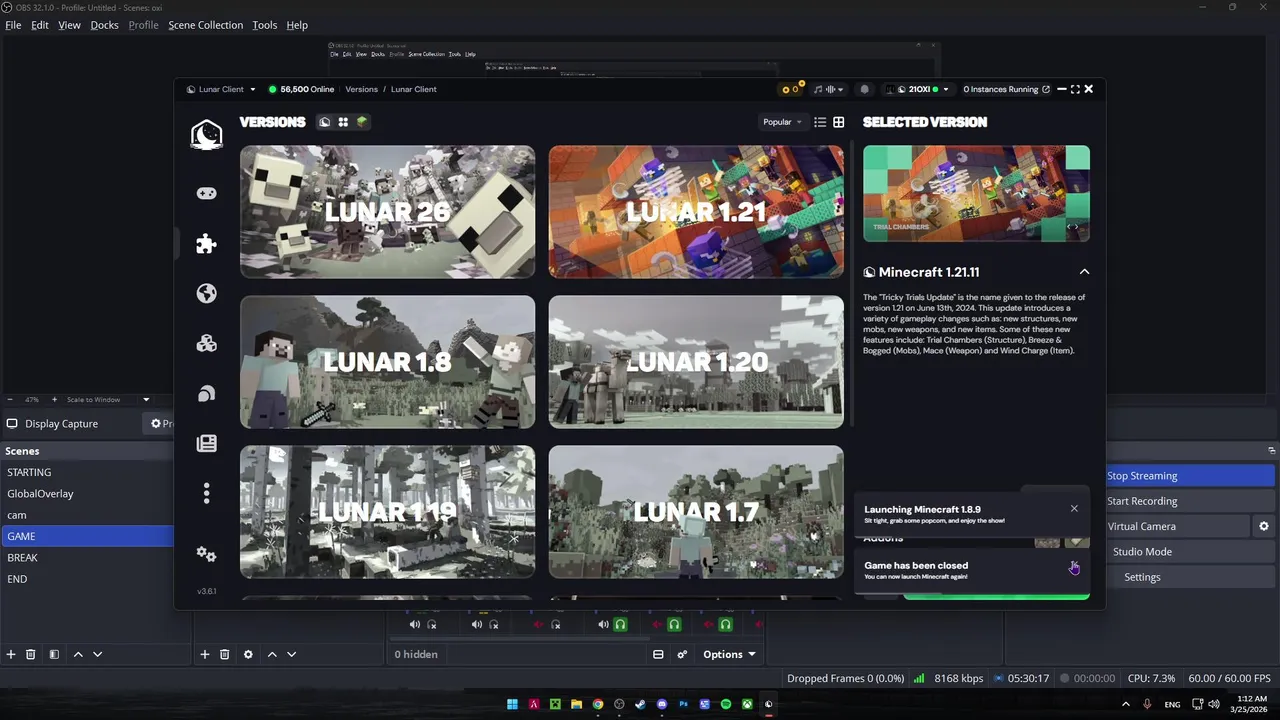Open source properties gear in Sources toolbar
This screenshot has height=720, width=1280.
coord(248,654)
